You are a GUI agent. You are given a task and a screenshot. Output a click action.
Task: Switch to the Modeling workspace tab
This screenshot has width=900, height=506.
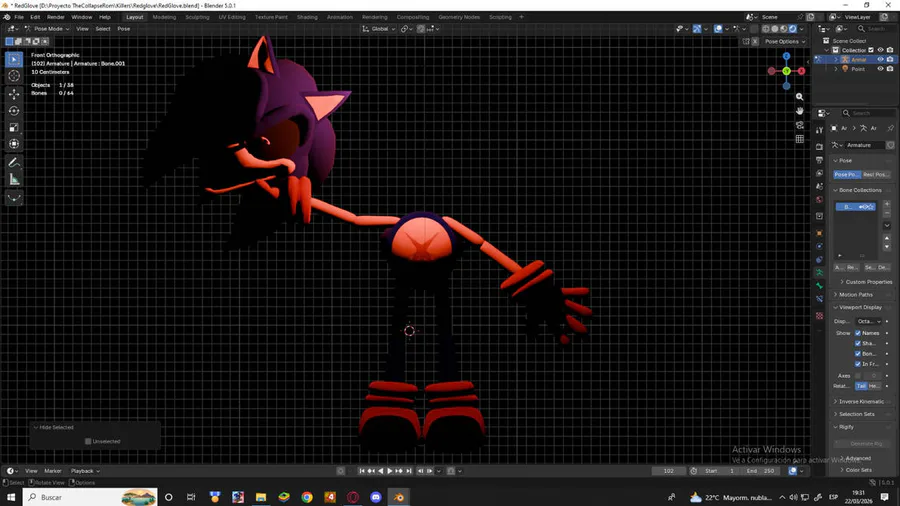164,17
